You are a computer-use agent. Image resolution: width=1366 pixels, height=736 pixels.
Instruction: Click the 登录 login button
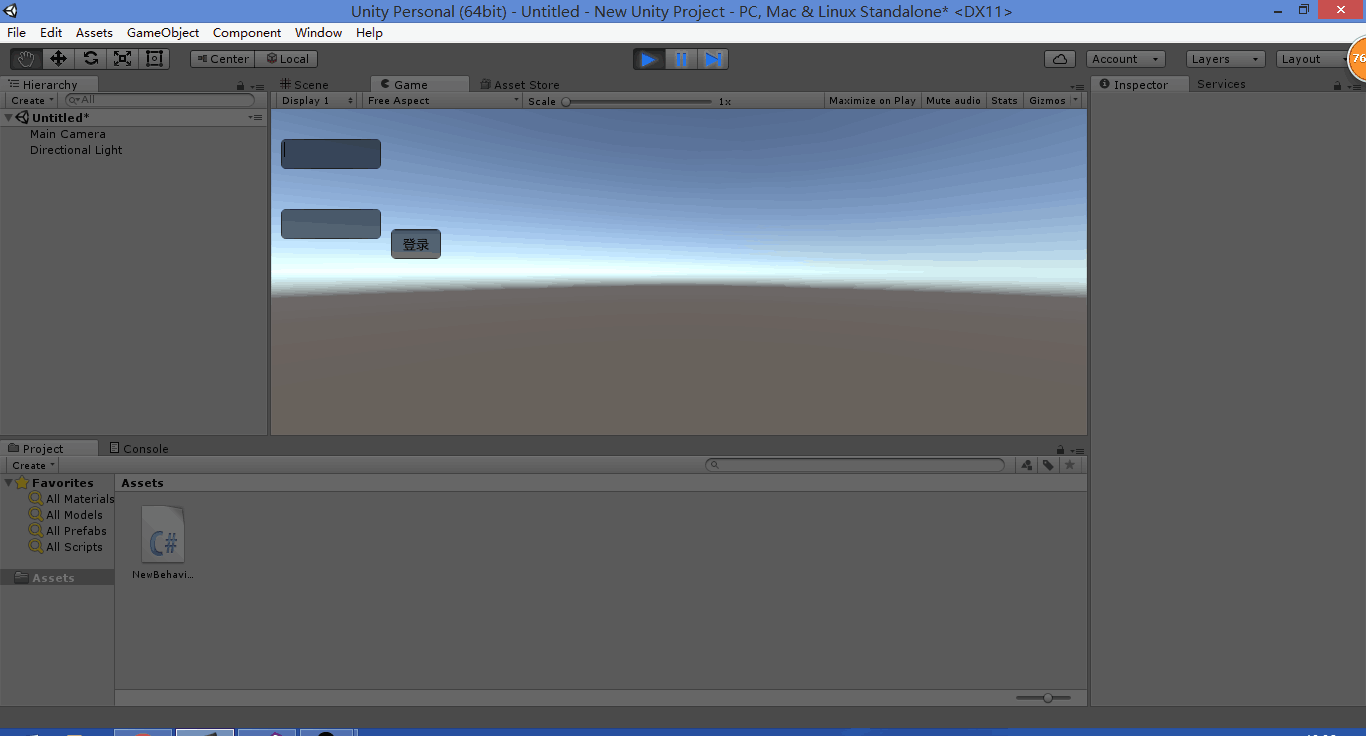[x=416, y=244]
